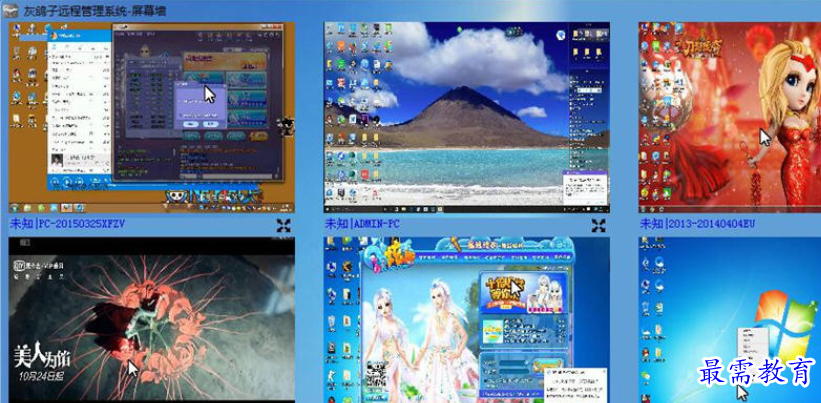Open the thumbnail showing the Windows 7 logo desktop

[730, 320]
